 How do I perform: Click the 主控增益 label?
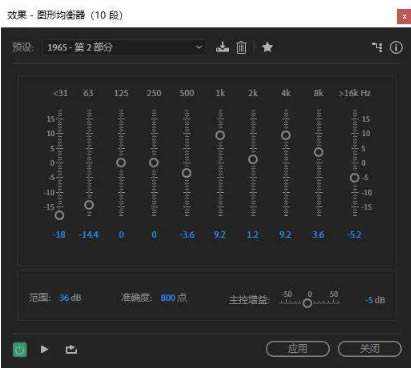click(x=249, y=300)
